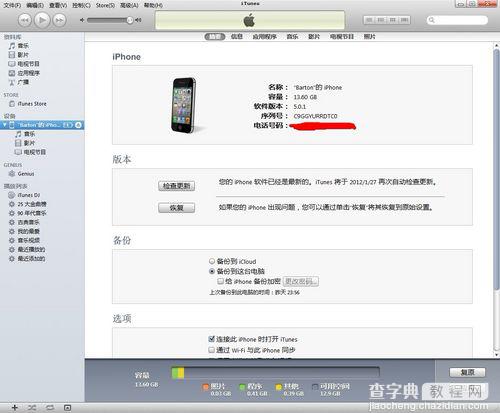
Task: Click the 恢复 restore button
Action: (176, 208)
